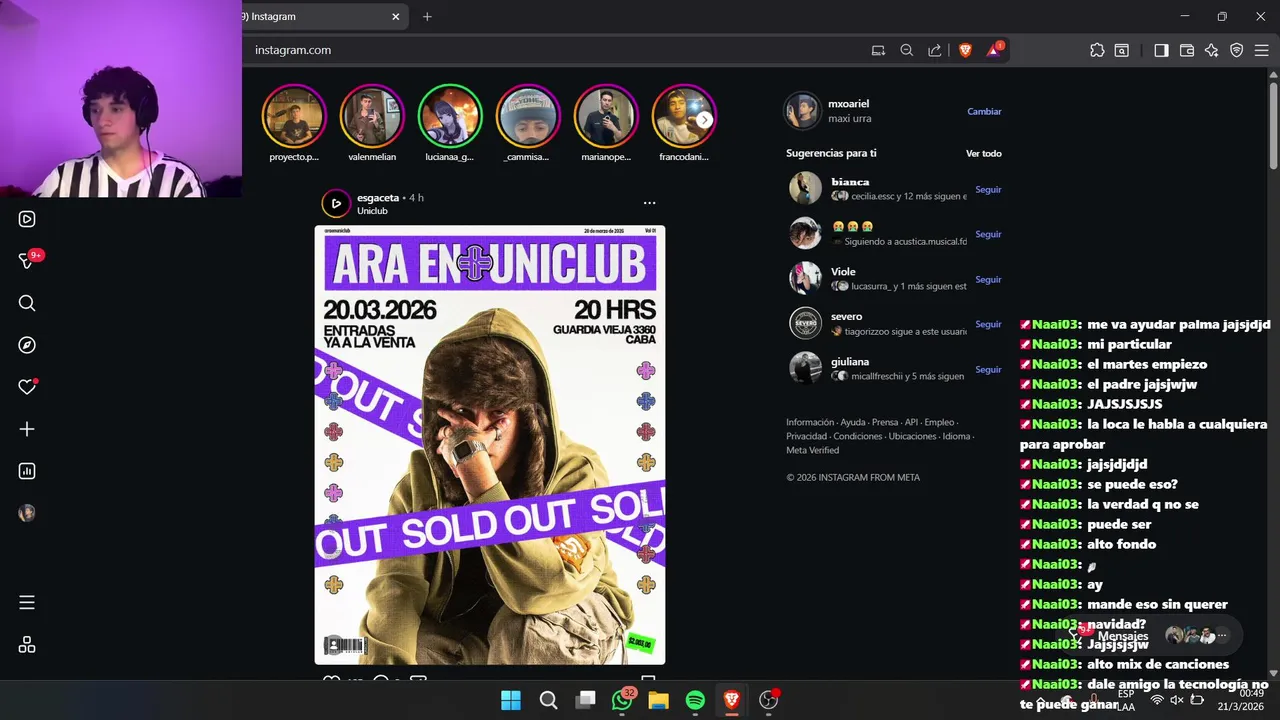
Task: Open the Ayuda footer link
Action: (853, 423)
